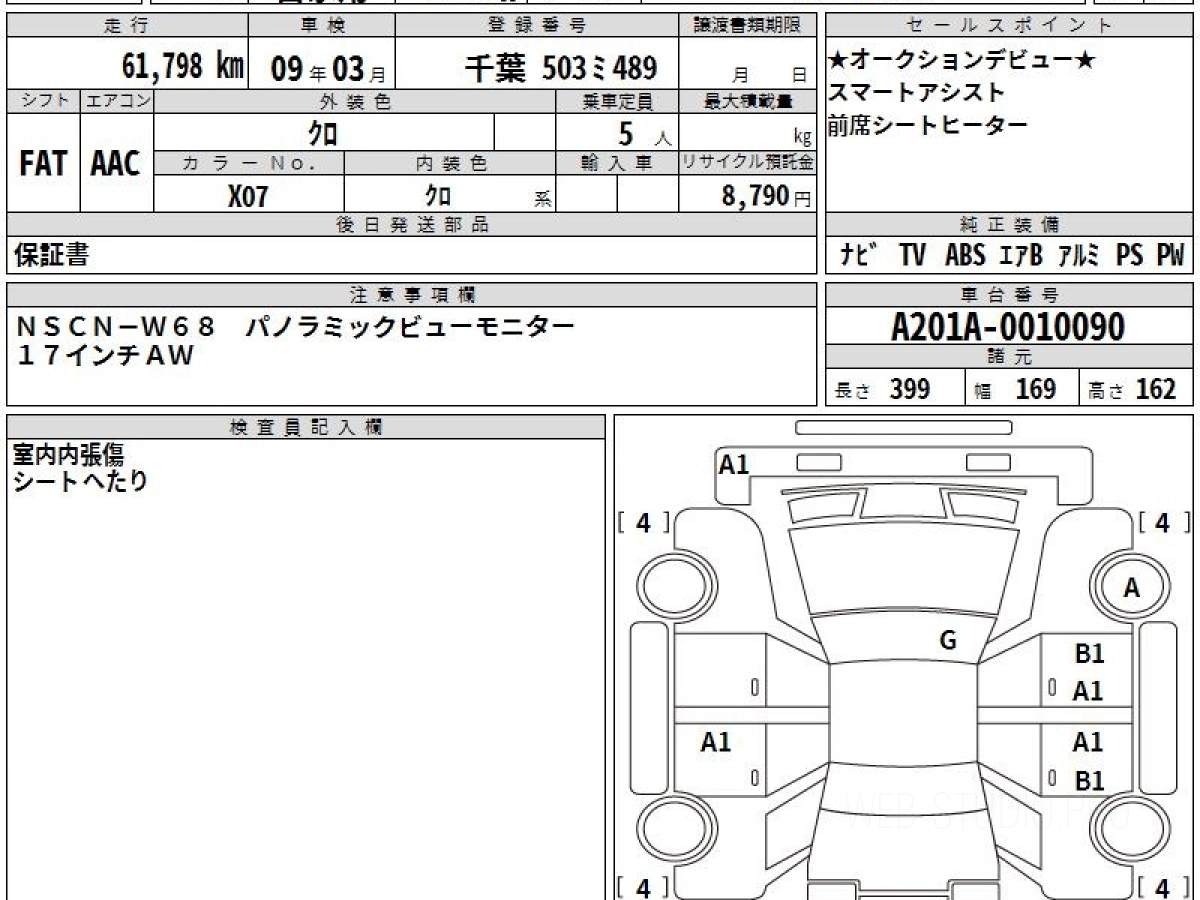Select the ナビ equipment label

pos(859,255)
